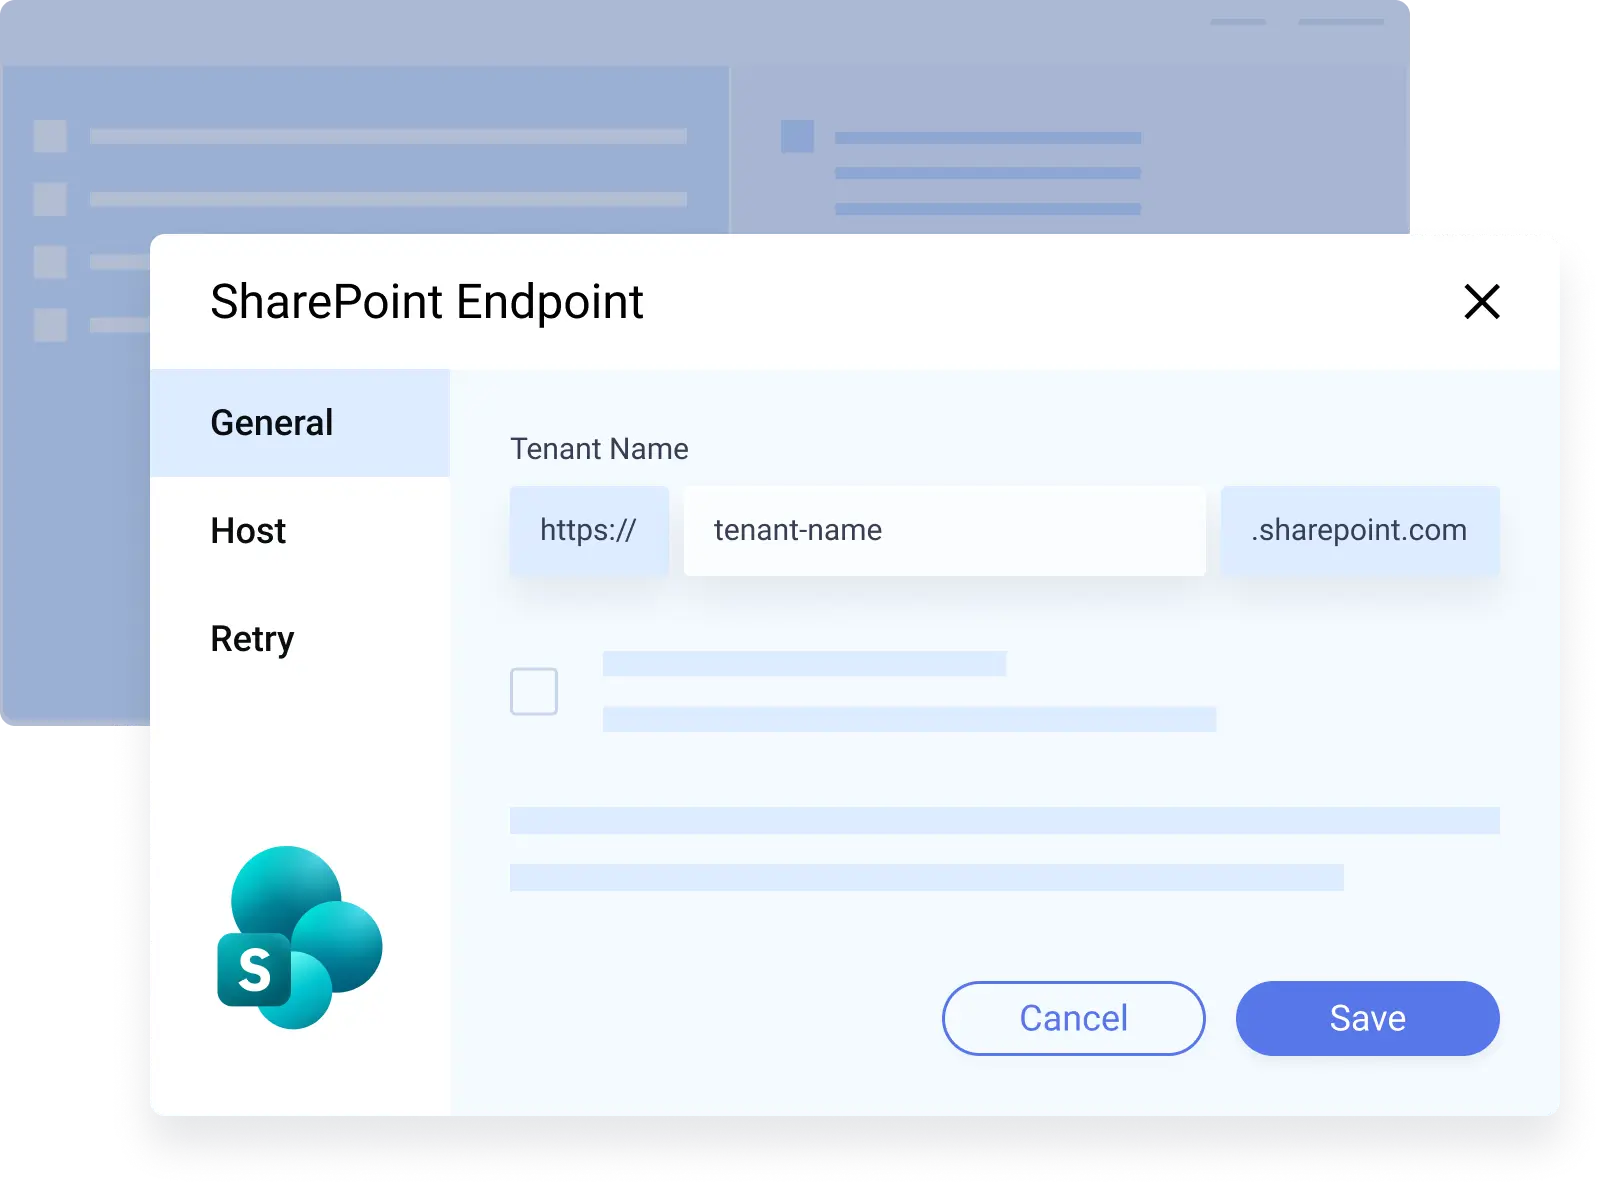Image resolution: width=1605 pixels, height=1191 pixels.
Task: Click the full-width placeholder bar above Cancel
Action: [1004, 821]
